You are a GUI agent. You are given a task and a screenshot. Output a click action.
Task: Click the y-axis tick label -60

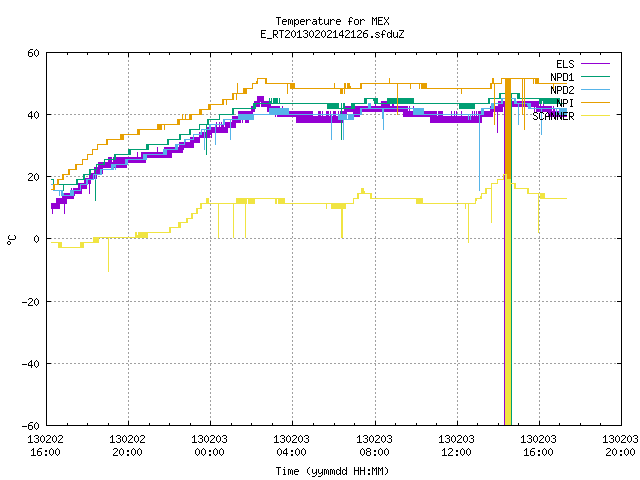pyautogui.click(x=31, y=426)
